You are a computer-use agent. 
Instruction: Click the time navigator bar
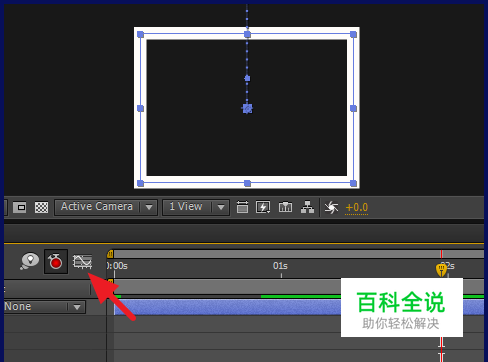coord(299,254)
